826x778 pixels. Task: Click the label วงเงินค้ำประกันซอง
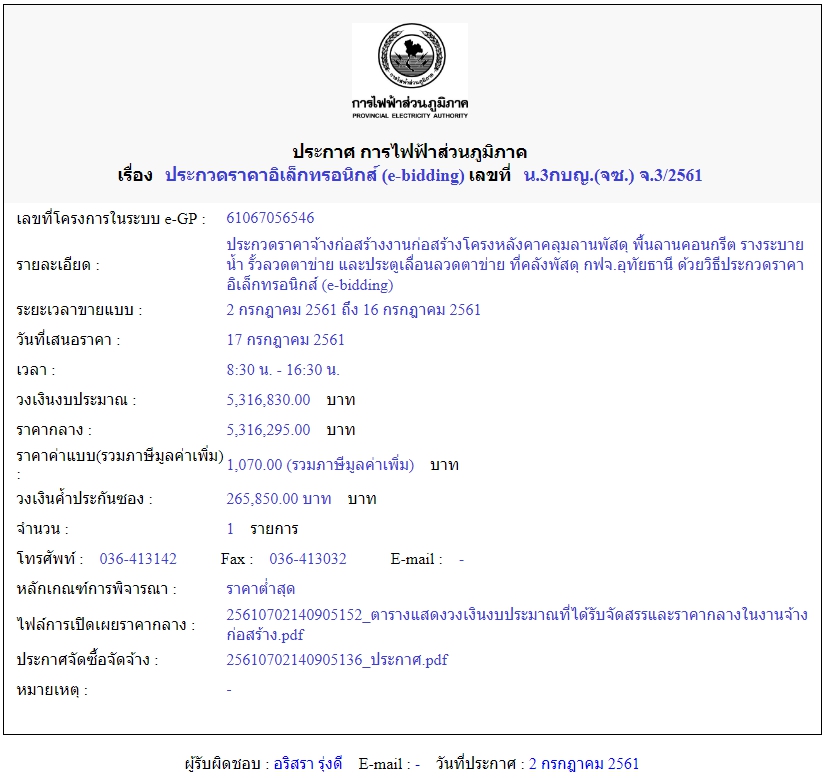[84, 498]
